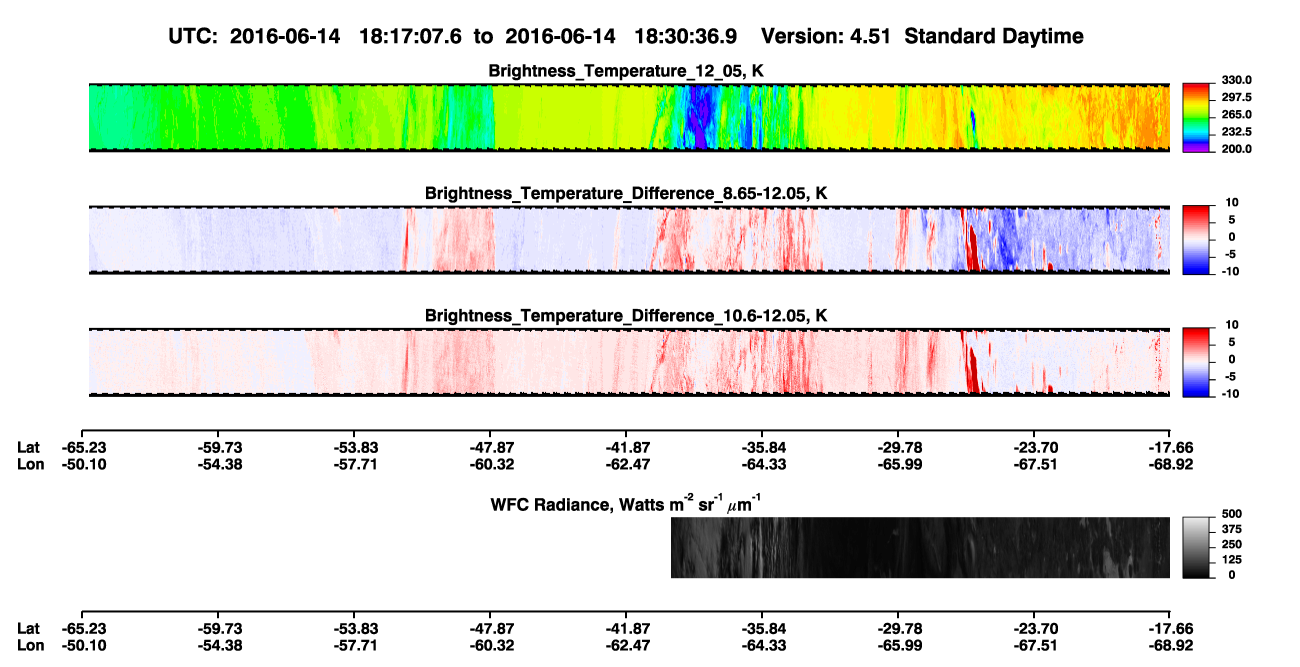This screenshot has width=1300, height=667.
Task: Click the red-blue colorbar of the 10.6-12.05 difference
Action: point(1196,362)
